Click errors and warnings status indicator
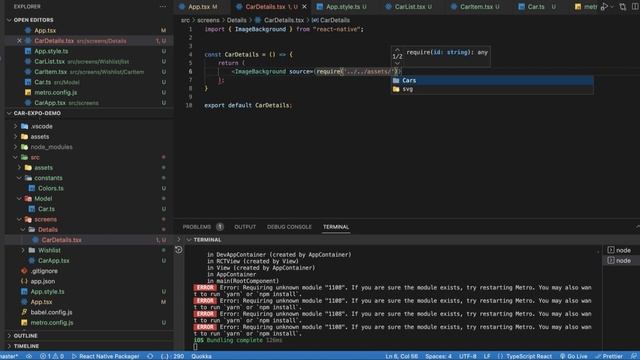 click(52, 356)
